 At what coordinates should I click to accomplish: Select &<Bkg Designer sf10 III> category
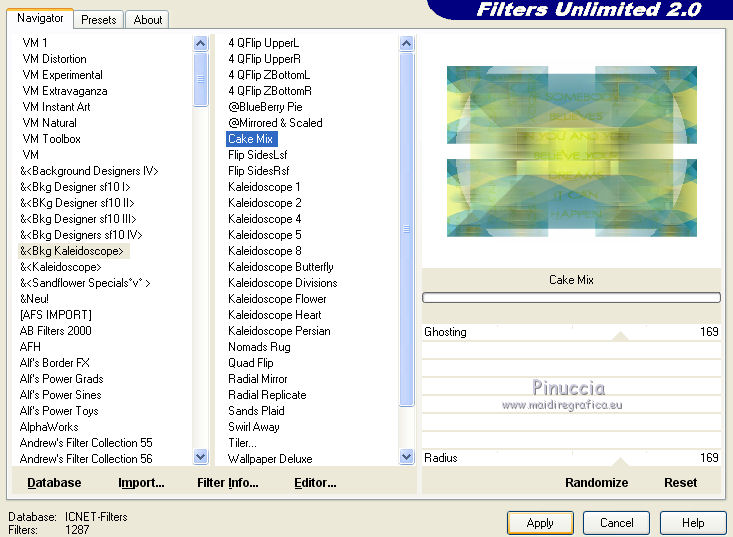tap(78, 219)
